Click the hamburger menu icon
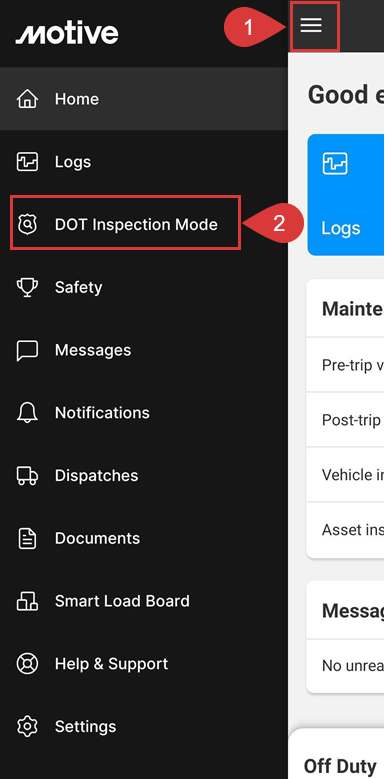Image resolution: width=385 pixels, height=779 pixels. 311,25
